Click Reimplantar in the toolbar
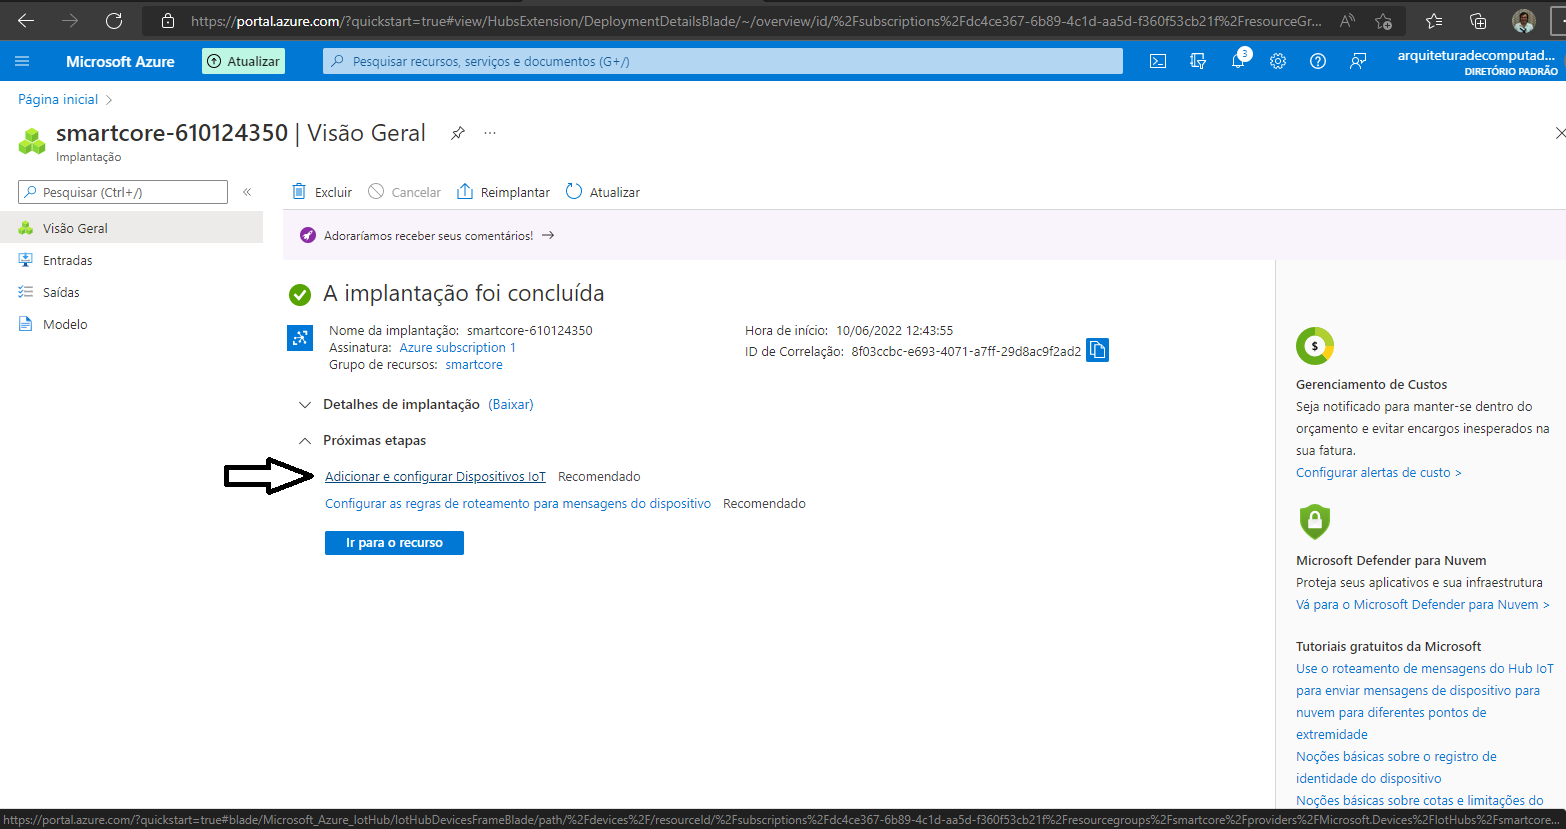 pos(503,192)
